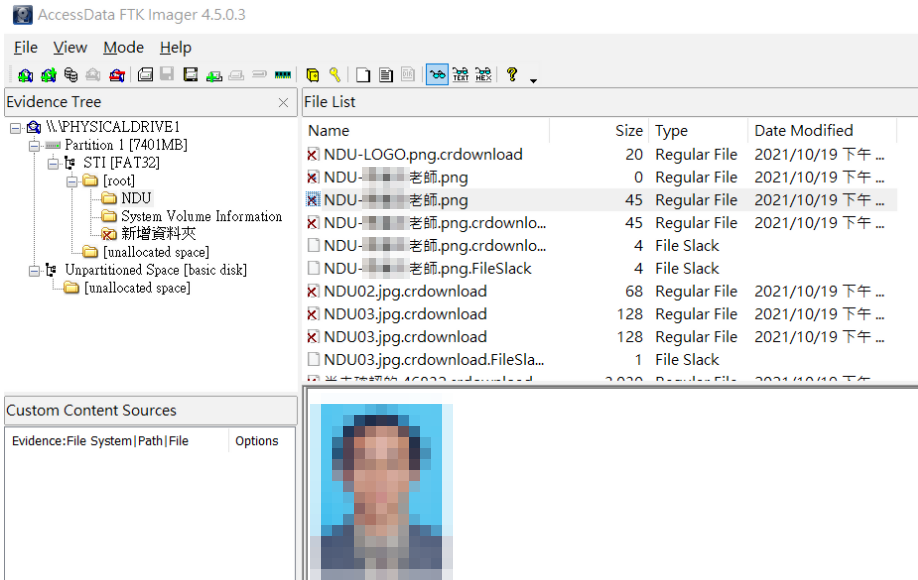This screenshot has width=918, height=580.
Task: Open the Image Mounting tool icon
Action: pos(71,75)
